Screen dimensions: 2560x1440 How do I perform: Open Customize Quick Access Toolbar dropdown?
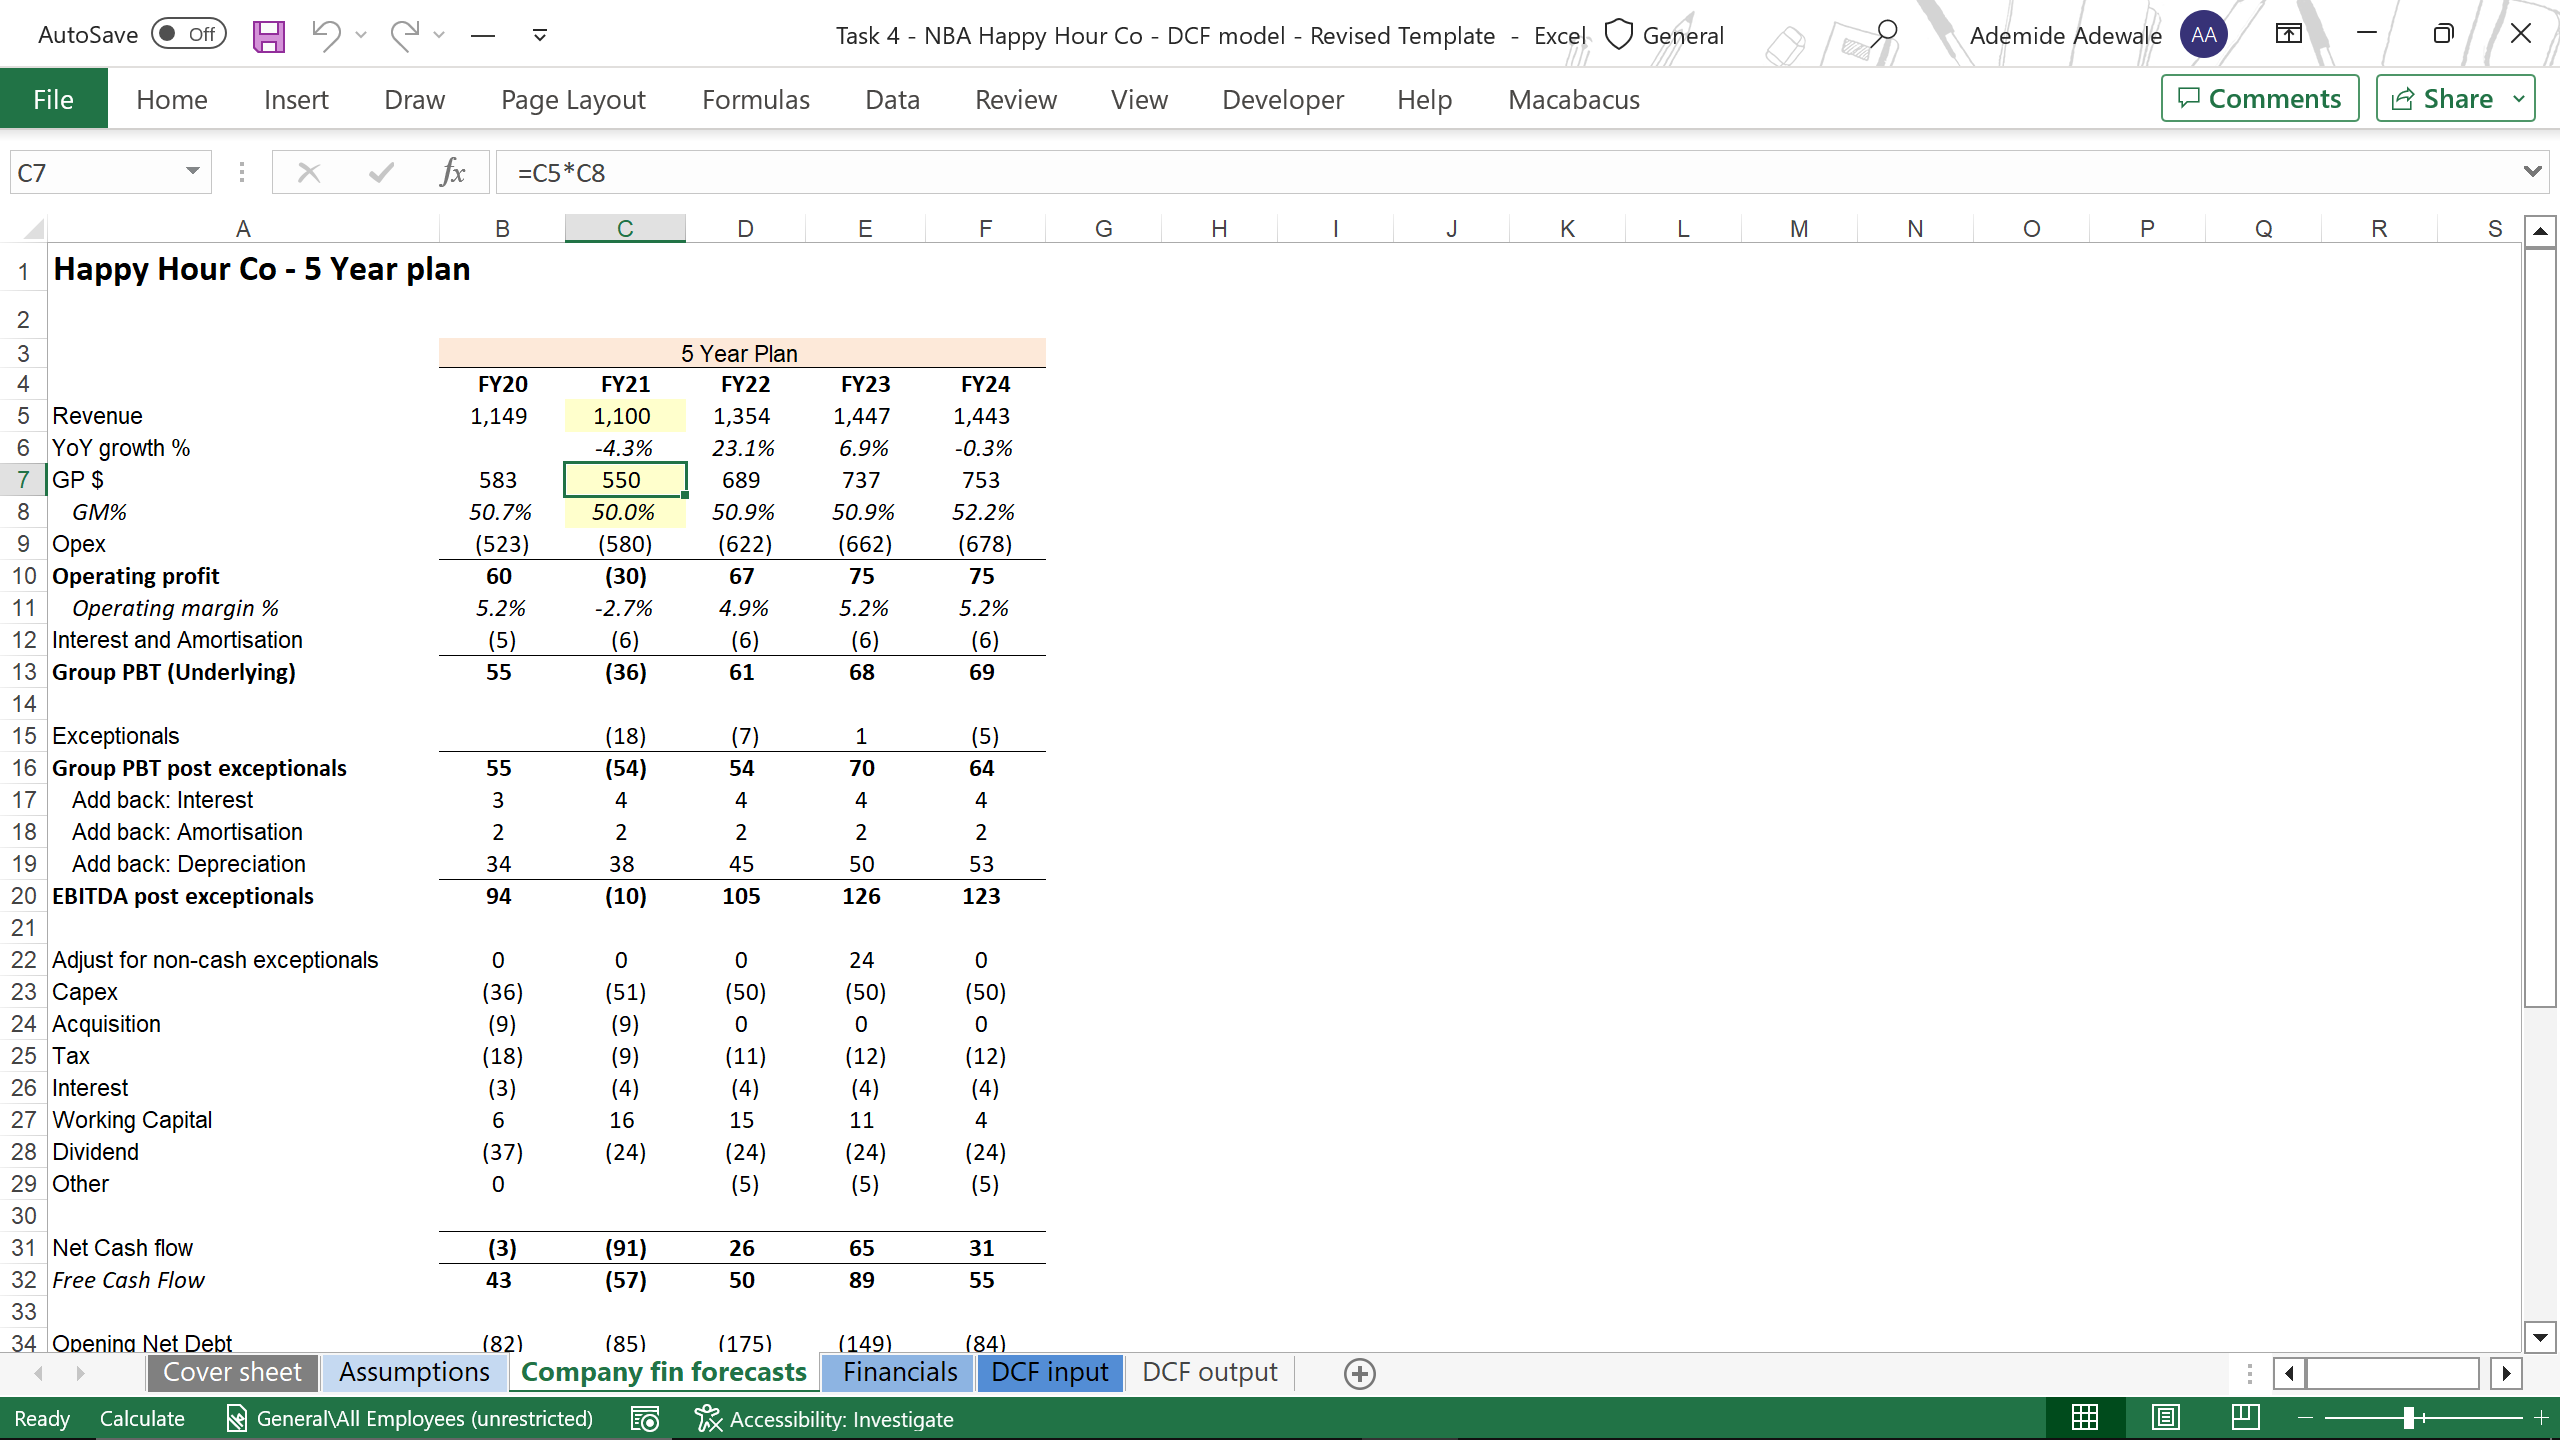(x=540, y=36)
